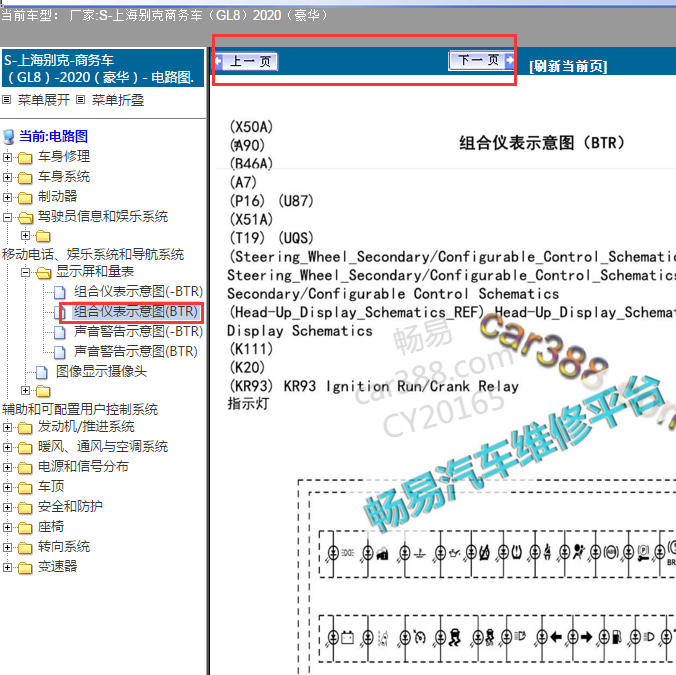This screenshot has width=676, height=675.
Task: Click the battery charge indicator symbol
Action: pyautogui.click(x=347, y=637)
